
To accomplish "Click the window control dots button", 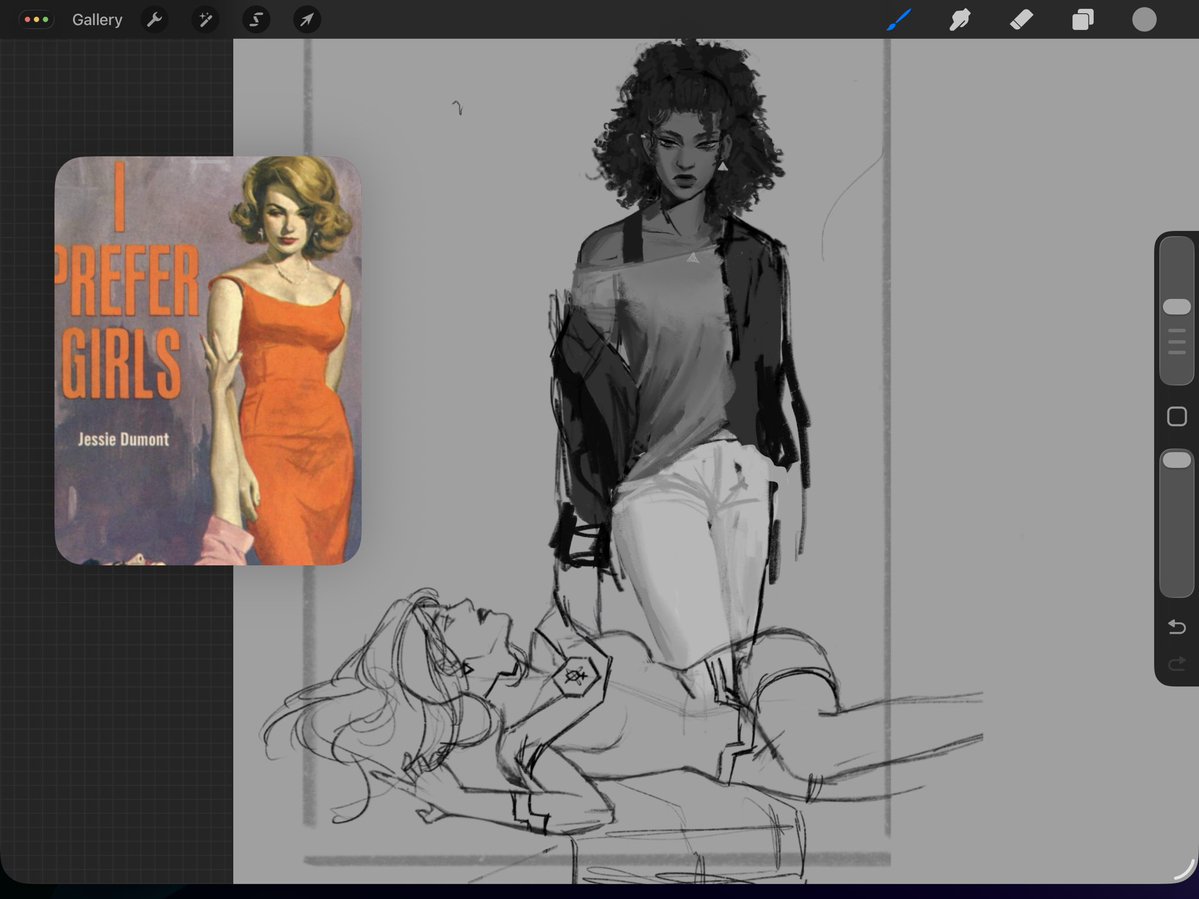I will click(x=36, y=20).
